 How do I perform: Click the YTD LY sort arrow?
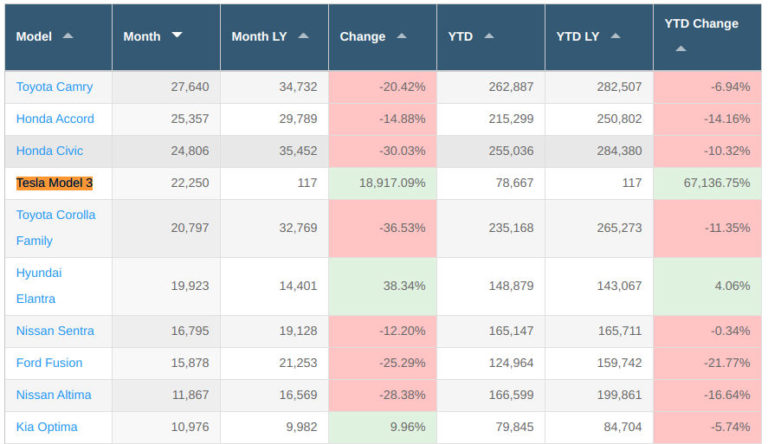pyautogui.click(x=616, y=36)
